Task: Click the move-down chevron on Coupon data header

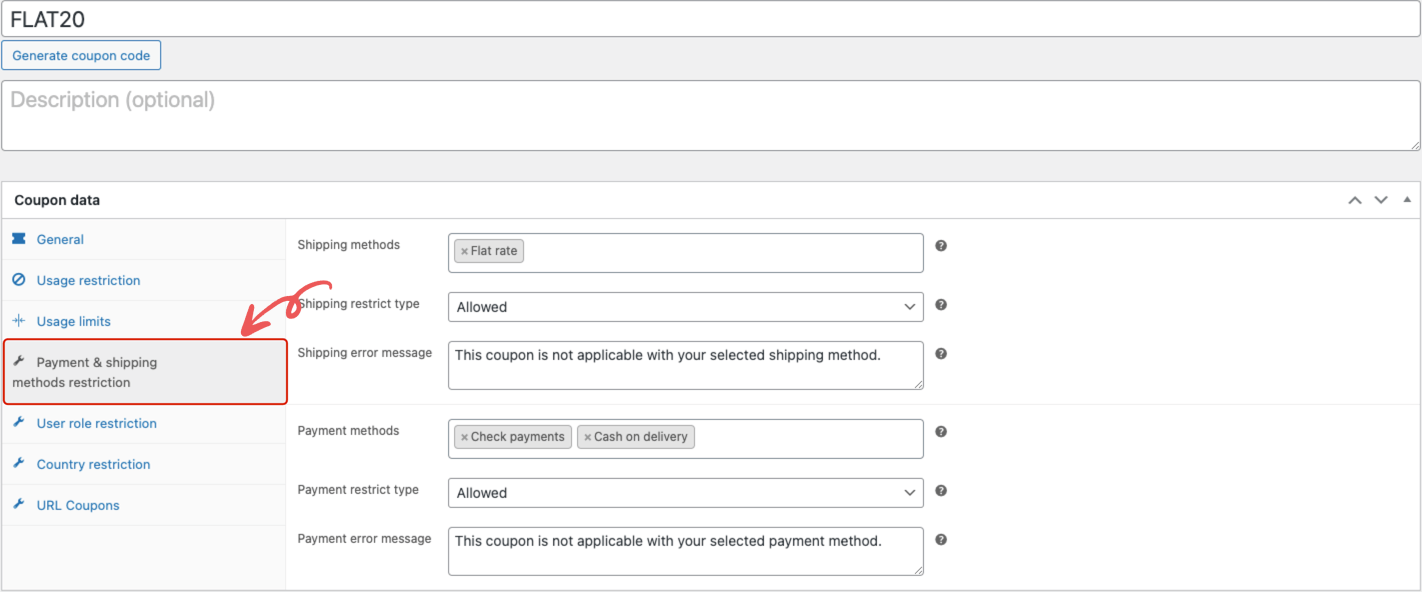Action: click(1381, 200)
